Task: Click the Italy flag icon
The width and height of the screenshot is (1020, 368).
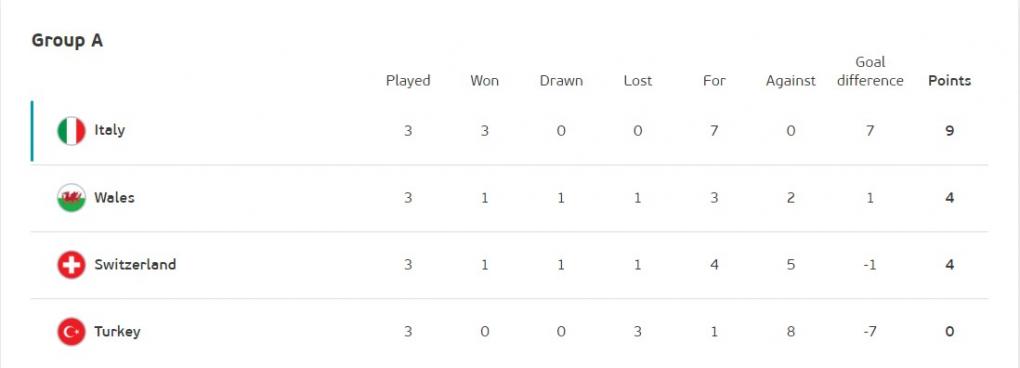Action: click(x=72, y=131)
